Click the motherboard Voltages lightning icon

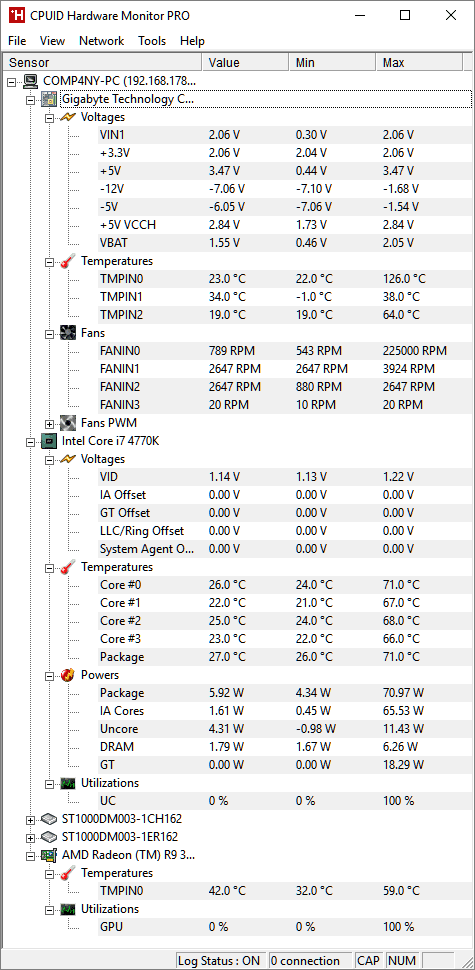68,117
